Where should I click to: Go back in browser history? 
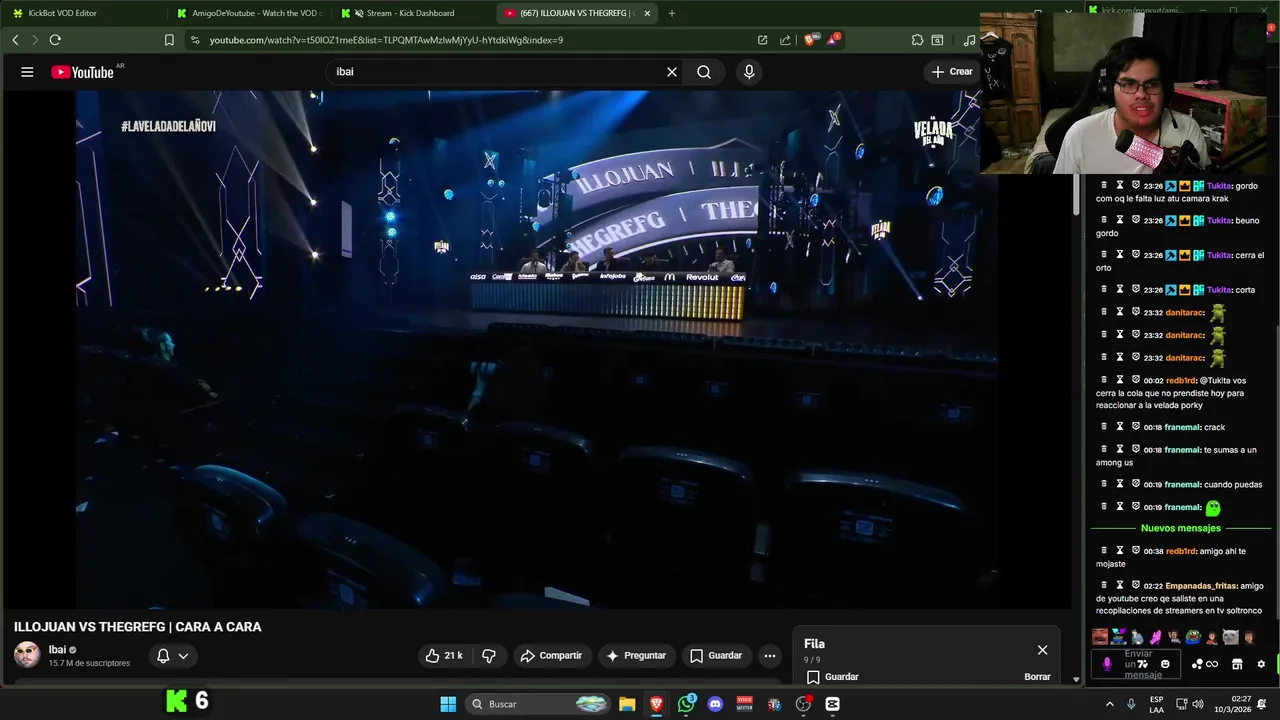tap(15, 40)
